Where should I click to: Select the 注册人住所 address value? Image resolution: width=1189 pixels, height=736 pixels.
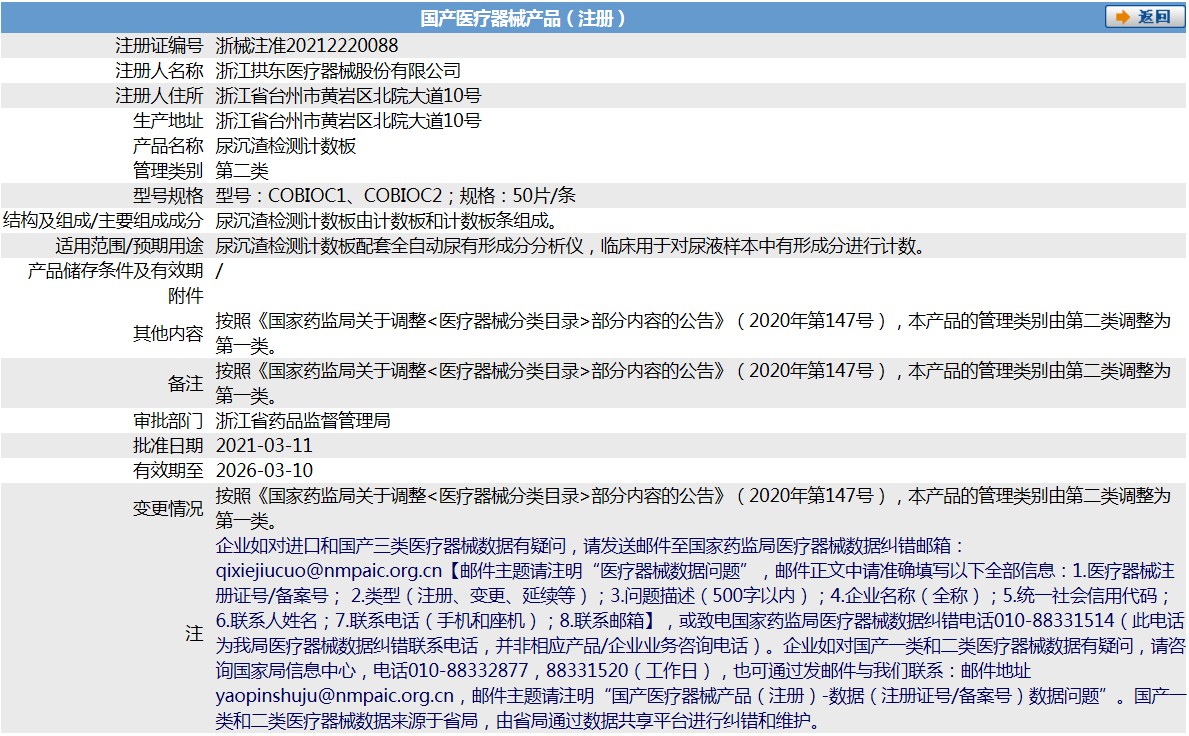pos(348,96)
